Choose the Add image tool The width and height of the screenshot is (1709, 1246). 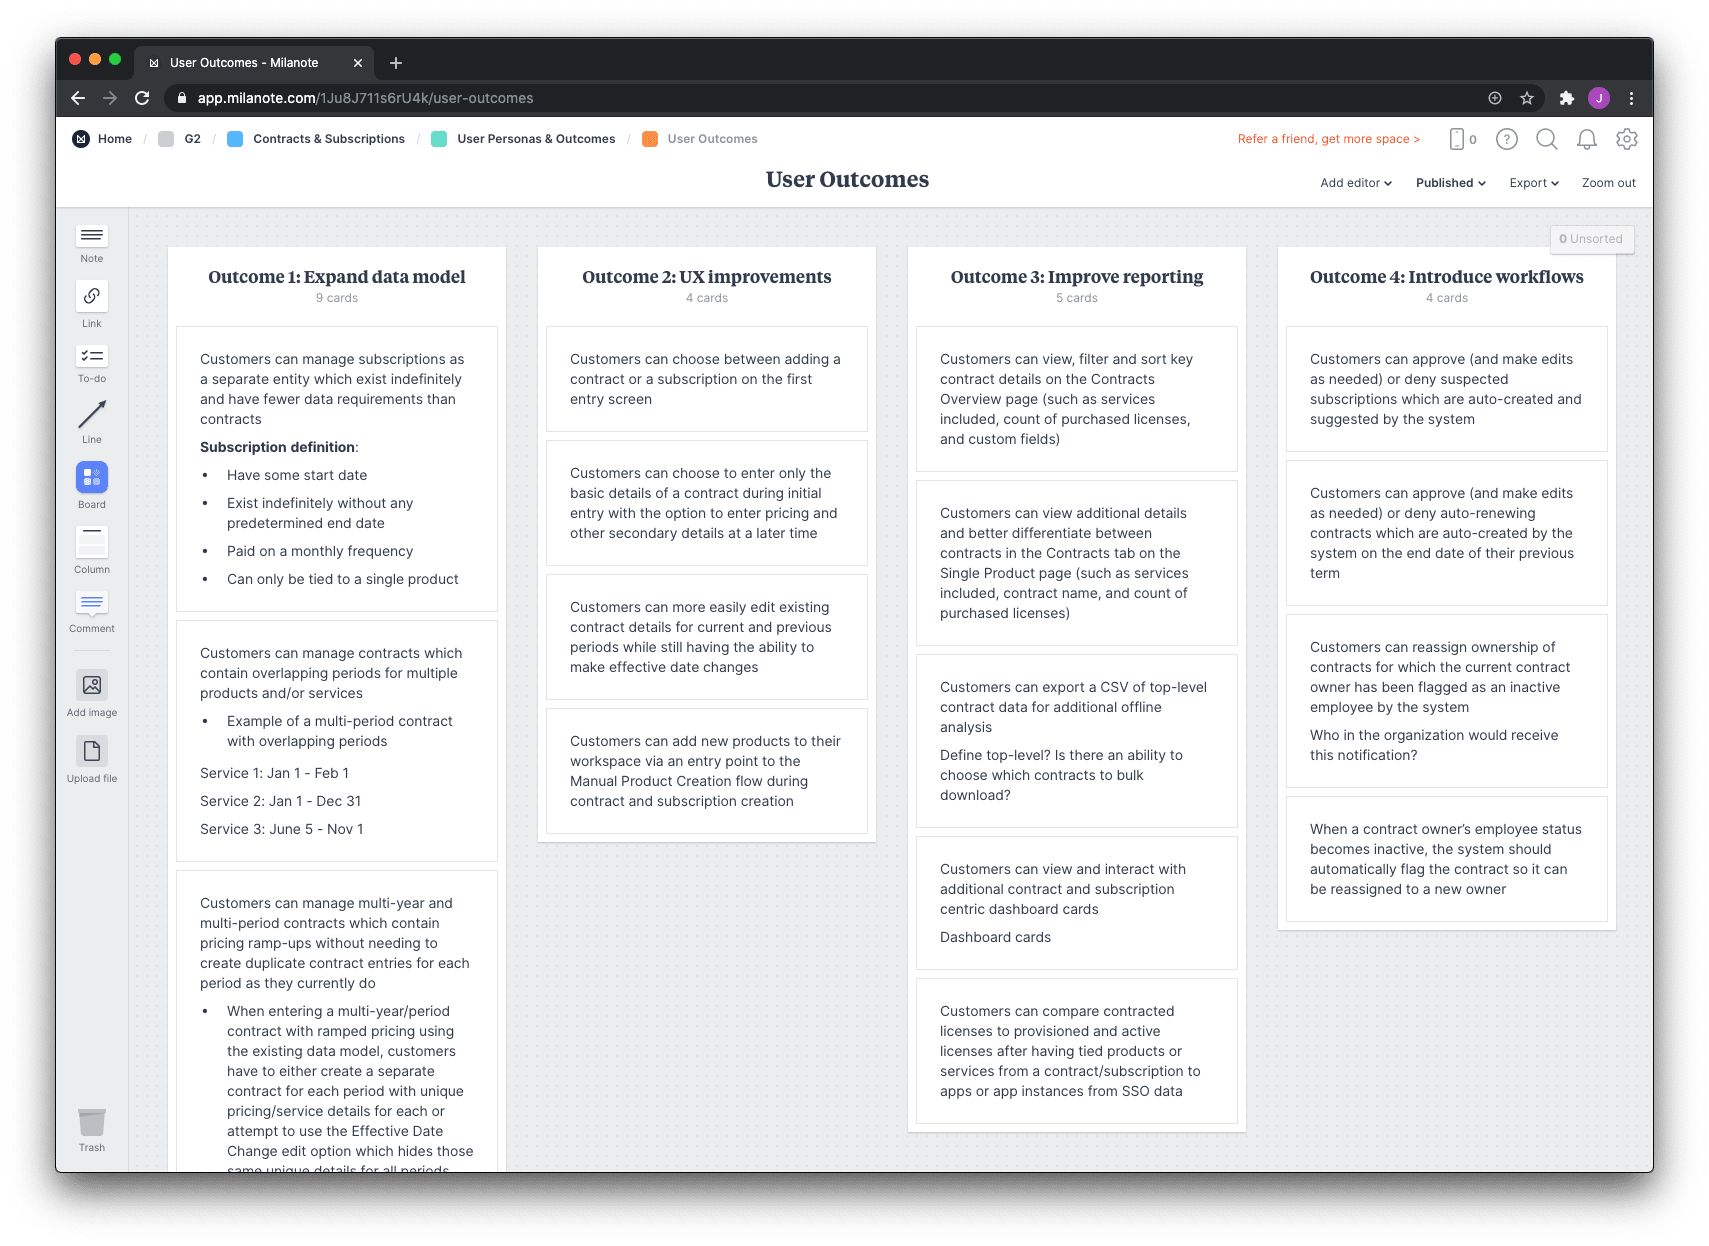[x=92, y=694]
